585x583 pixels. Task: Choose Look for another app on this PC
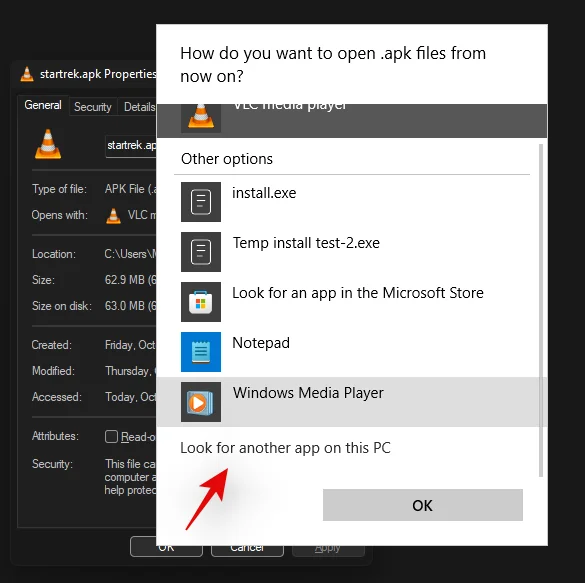coord(285,448)
